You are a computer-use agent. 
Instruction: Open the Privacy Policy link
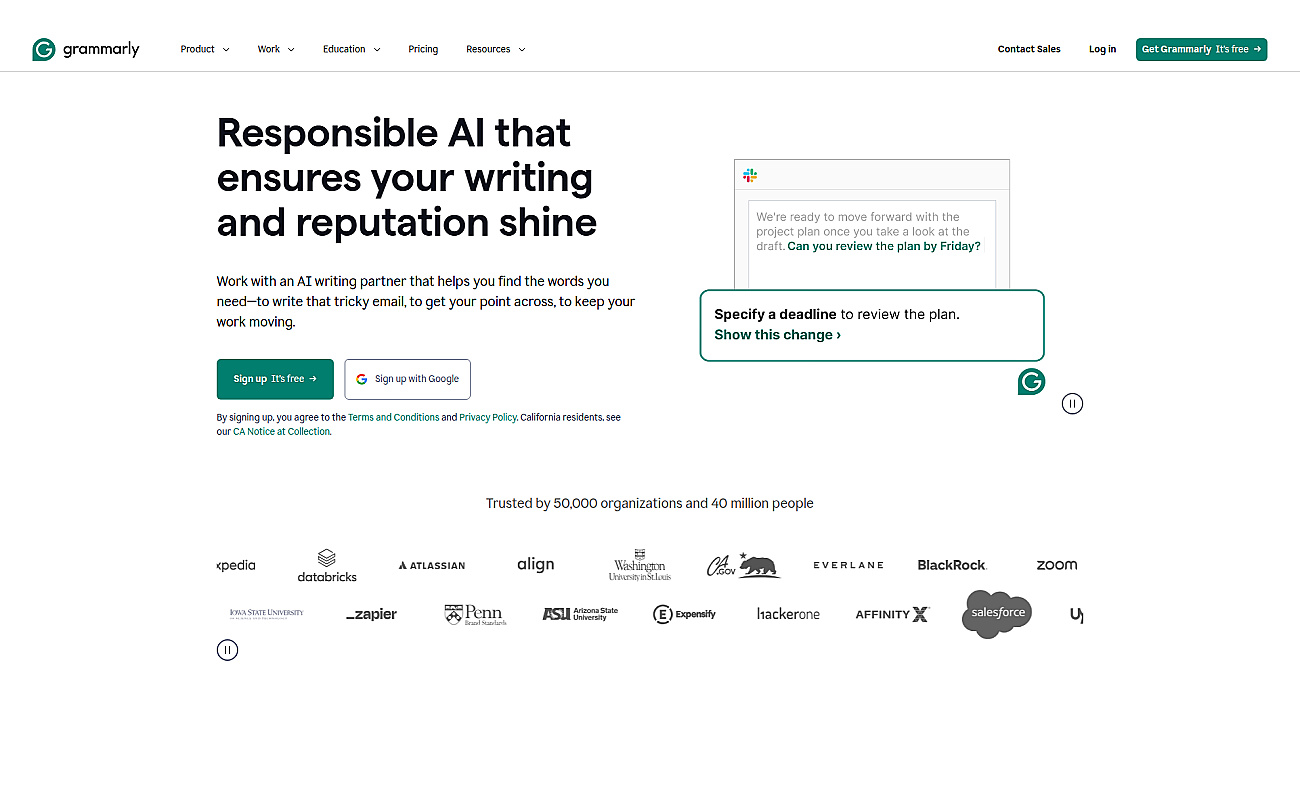[488, 417]
